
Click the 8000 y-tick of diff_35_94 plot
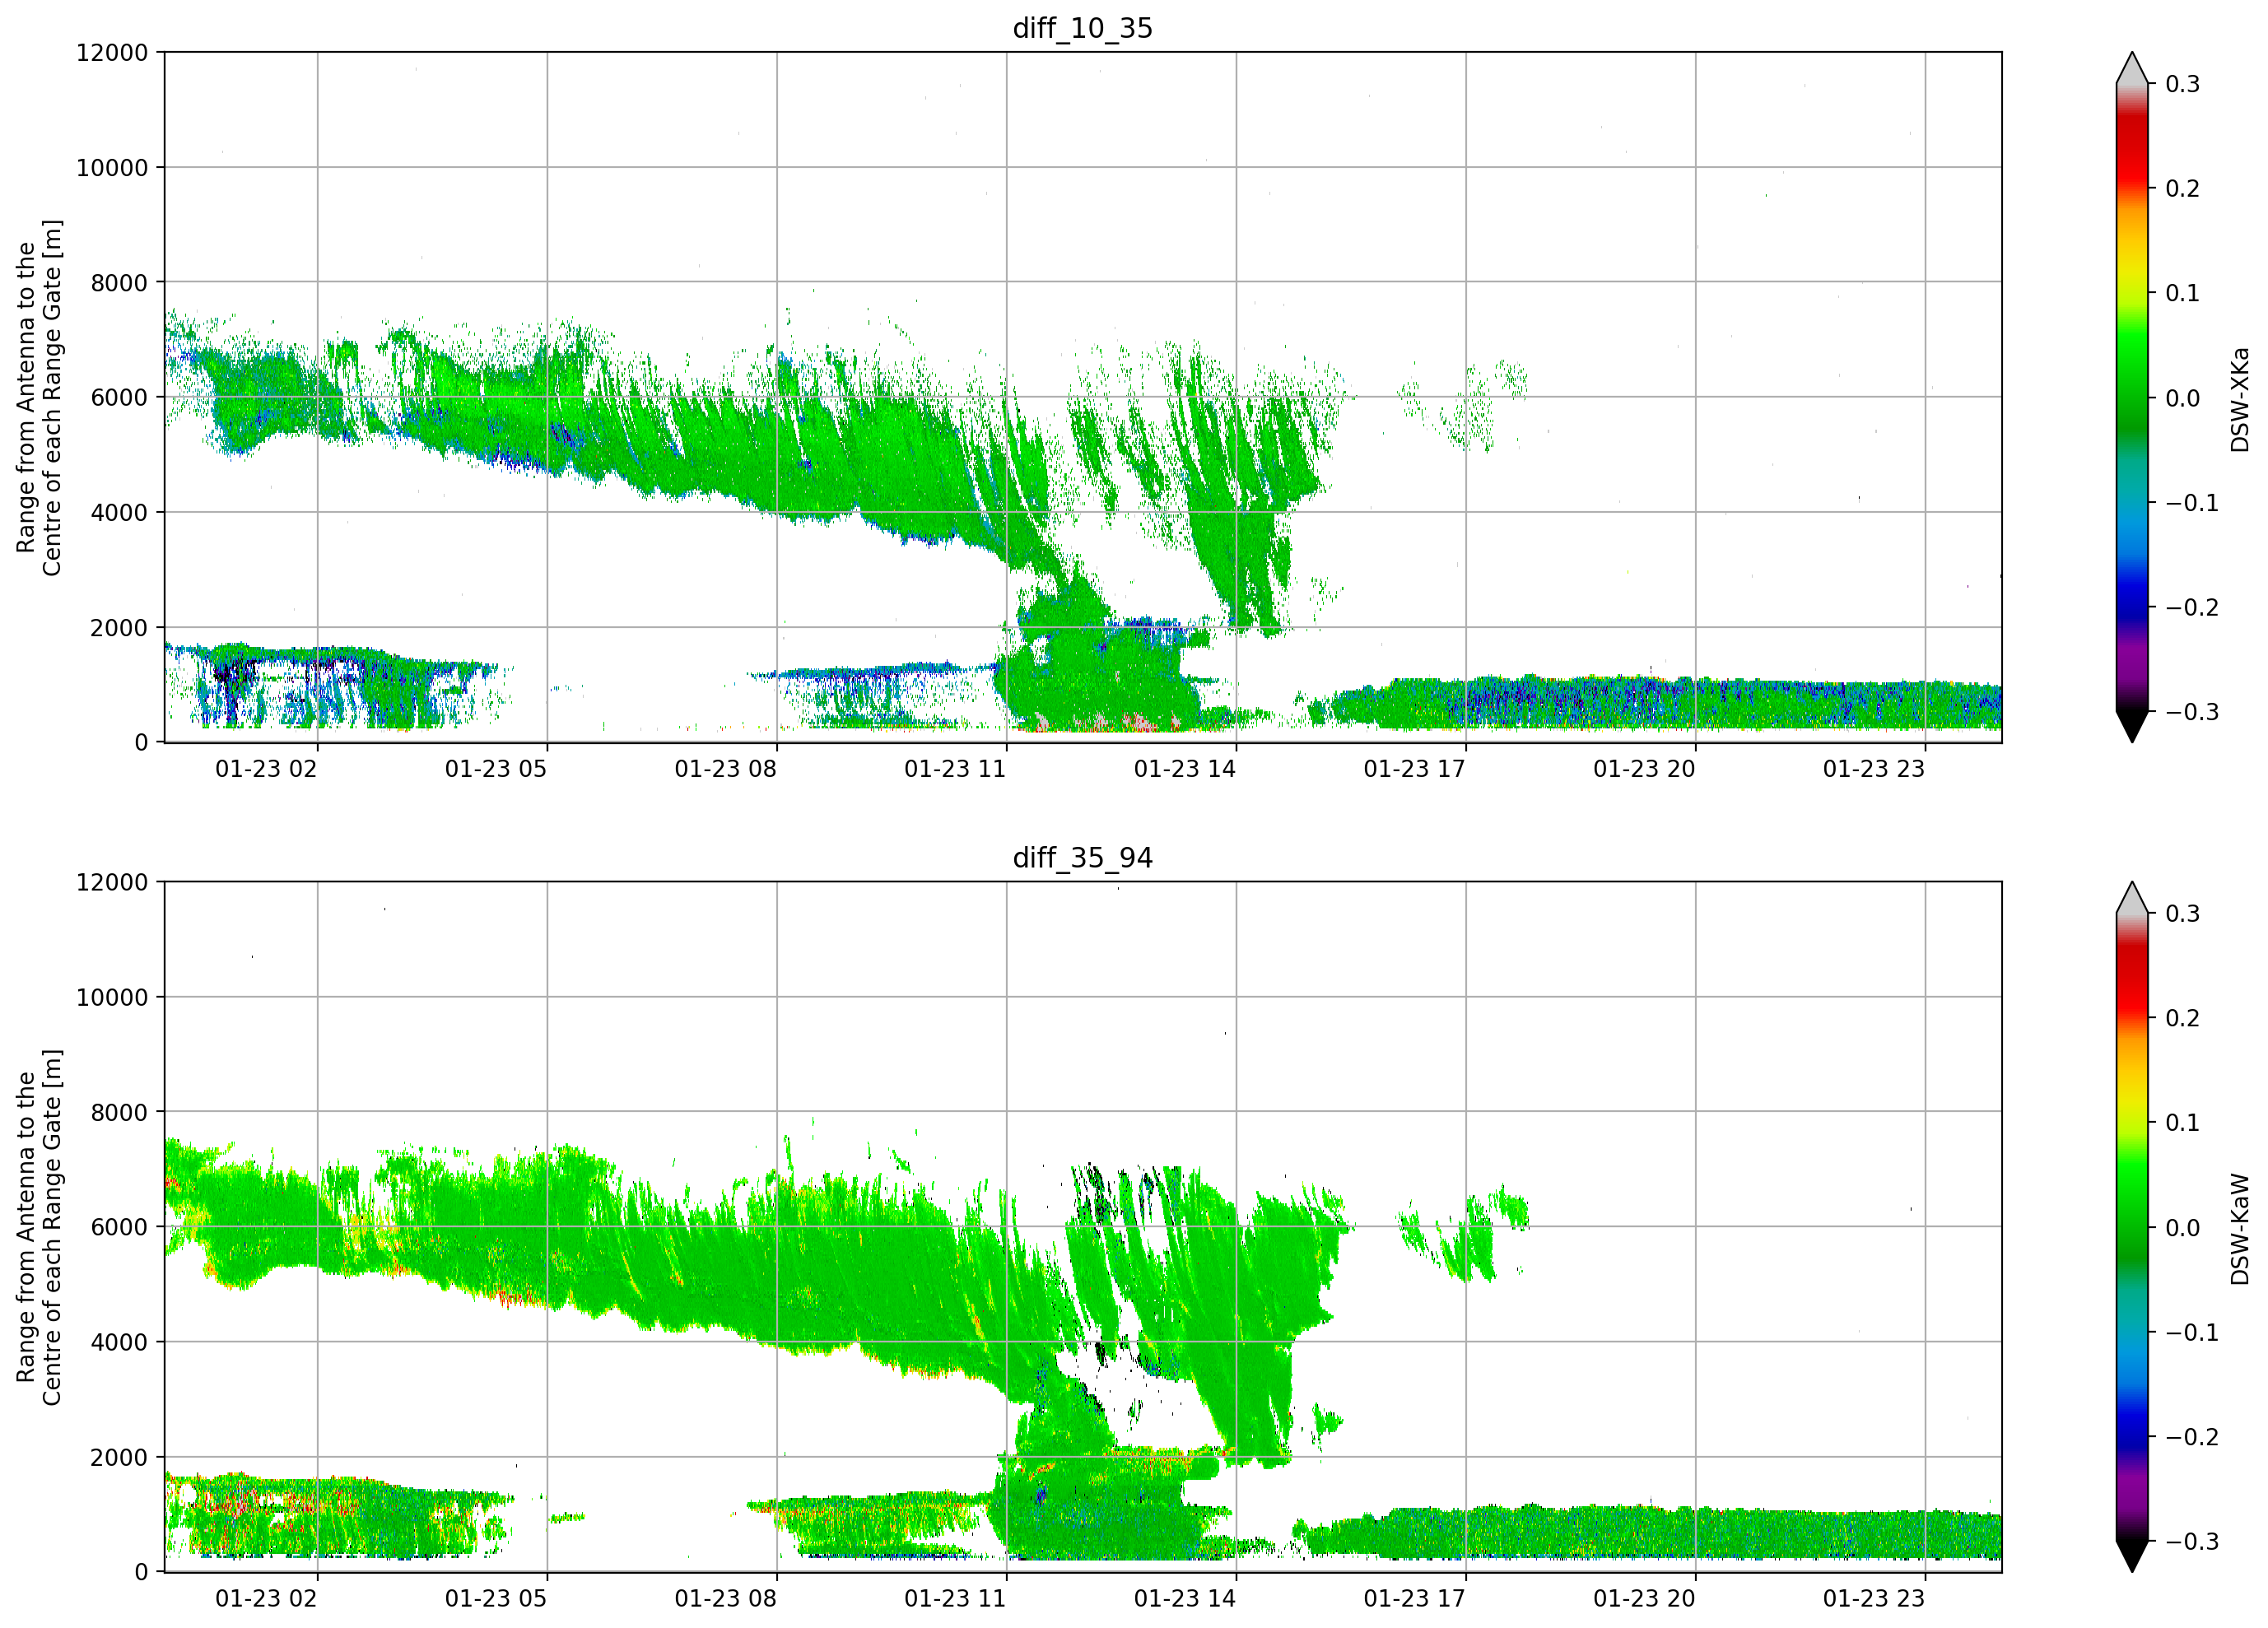point(119,1113)
